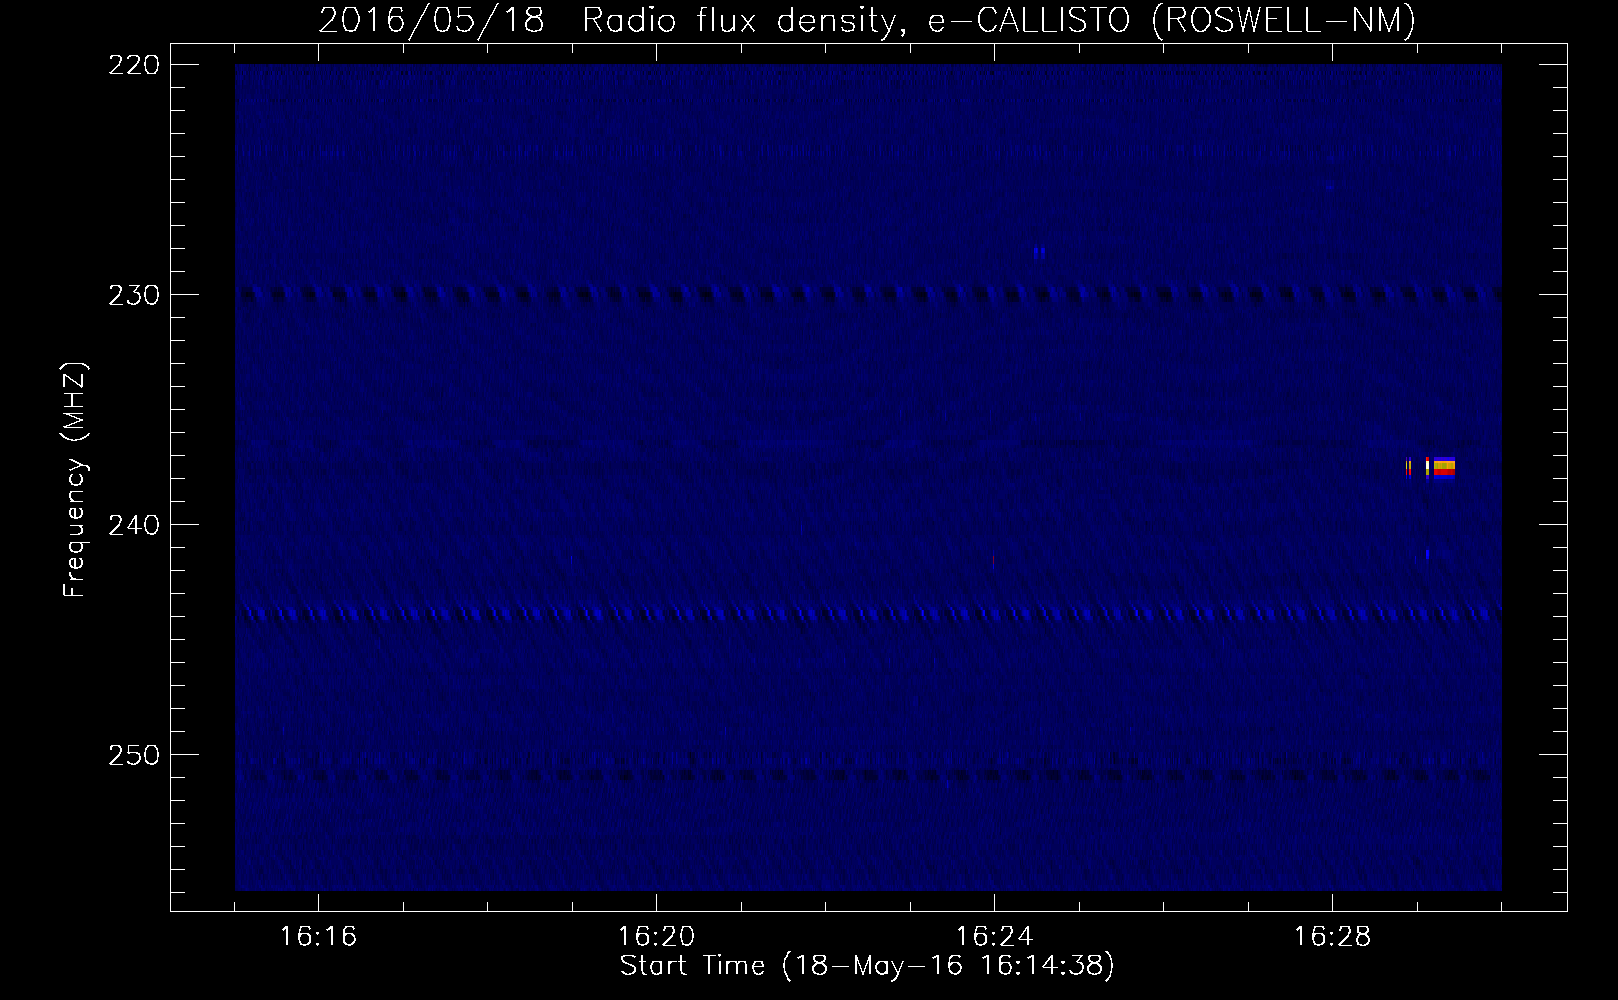Click the 'Start Time (18-May-16 16:14:38)' label
The image size is (1618, 1000).
pos(867,965)
